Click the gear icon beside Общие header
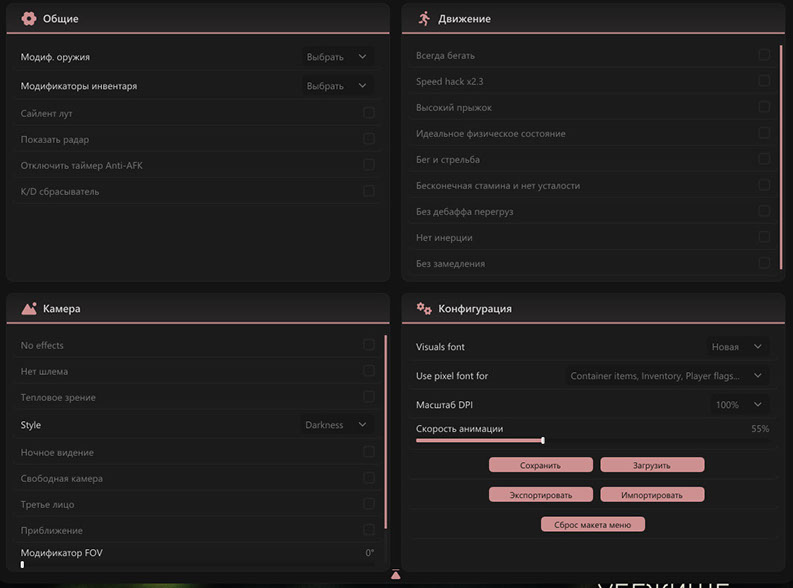 coord(28,18)
